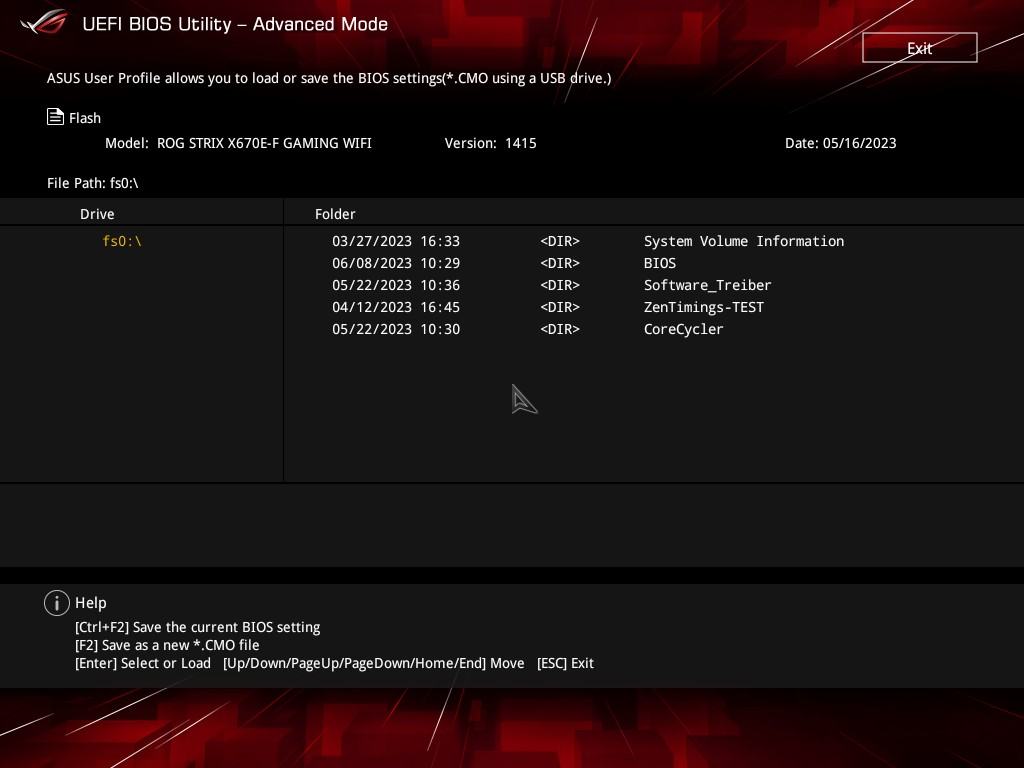The image size is (1024, 768).
Task: Click the UEFI BIOS Utility title
Action: [x=235, y=24]
